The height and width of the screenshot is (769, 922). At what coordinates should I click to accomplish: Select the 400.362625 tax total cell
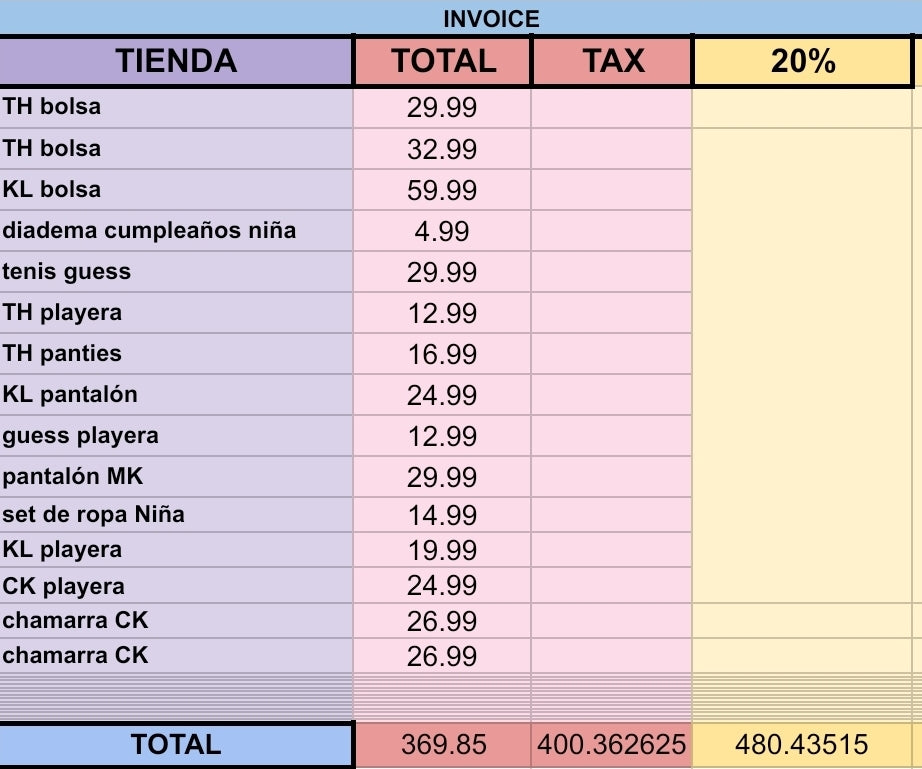coord(612,745)
